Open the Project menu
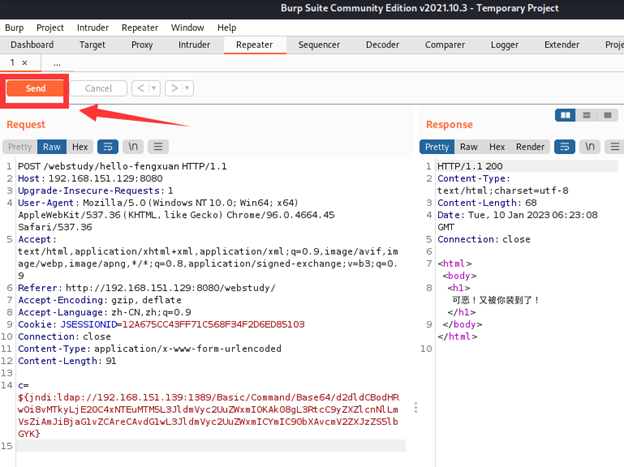The width and height of the screenshot is (624, 467). 50,28
